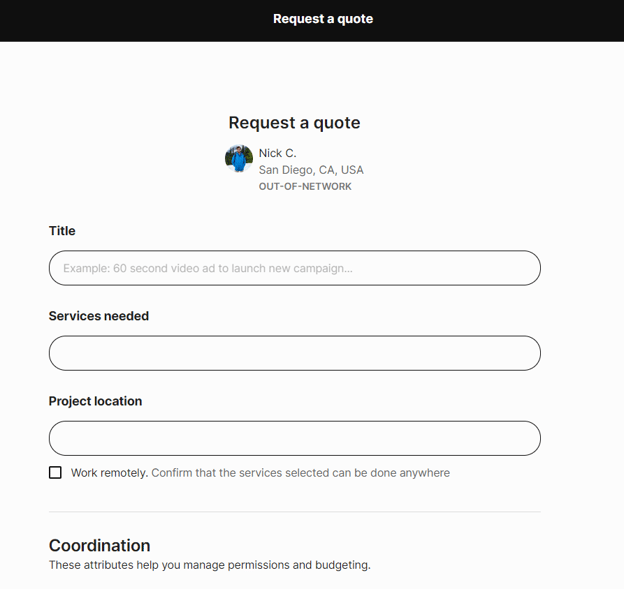The image size is (624, 589).
Task: Open the Services needed field
Action: pos(294,353)
